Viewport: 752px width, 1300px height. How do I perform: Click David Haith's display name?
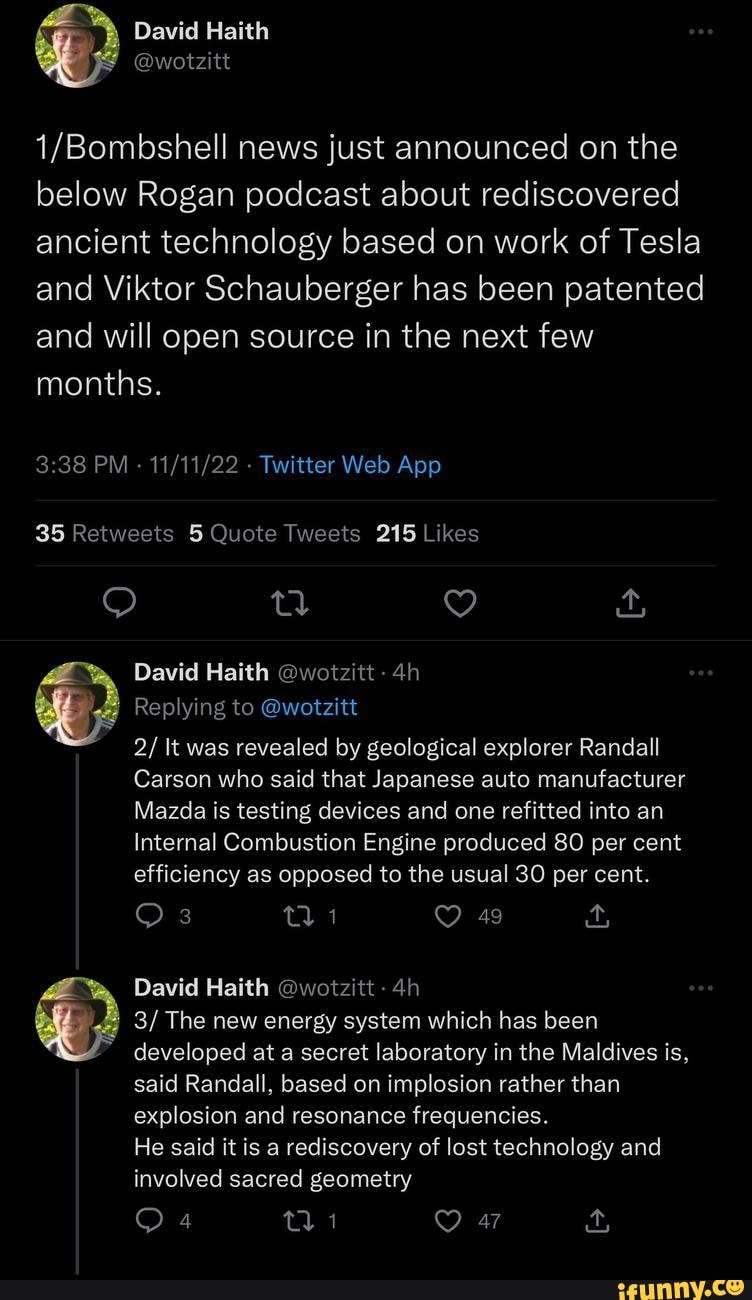pos(201,30)
